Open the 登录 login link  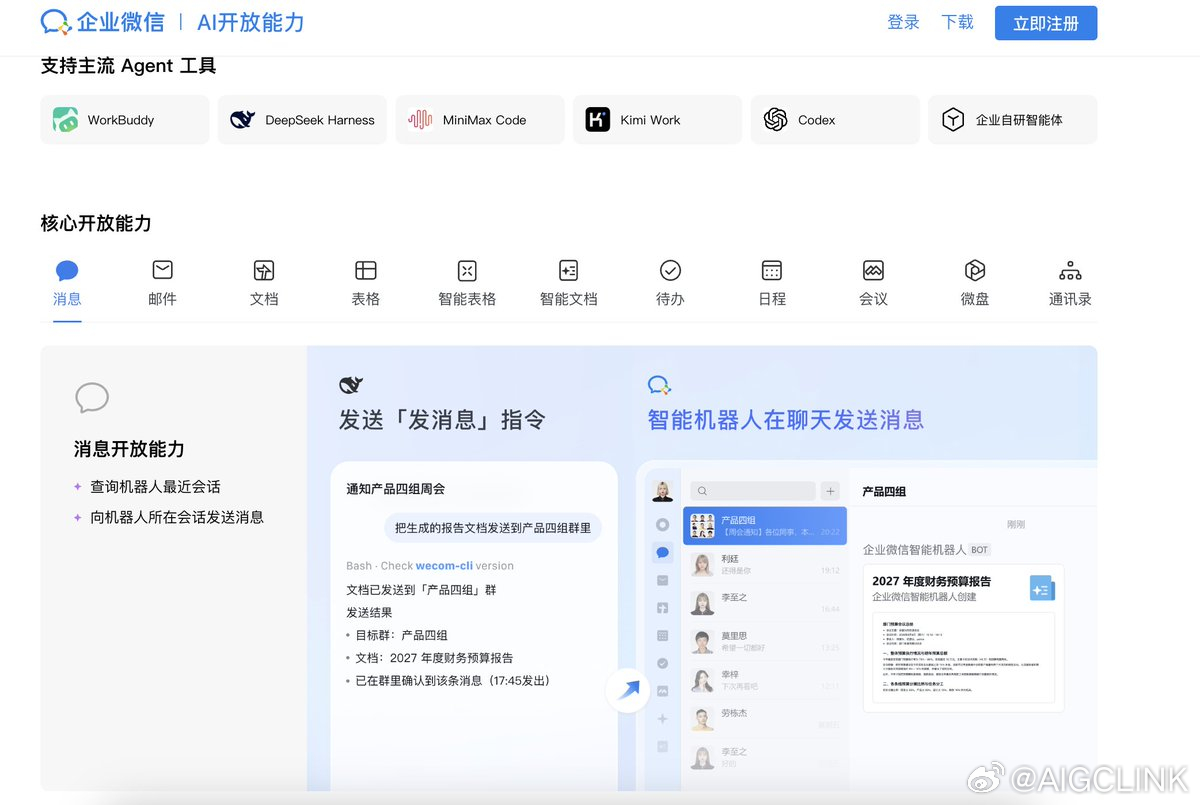pyautogui.click(x=903, y=22)
